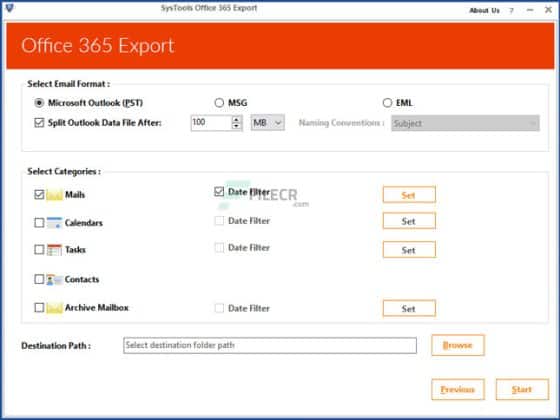Click the Mails category label
This screenshot has height=420, width=560.
point(75,195)
